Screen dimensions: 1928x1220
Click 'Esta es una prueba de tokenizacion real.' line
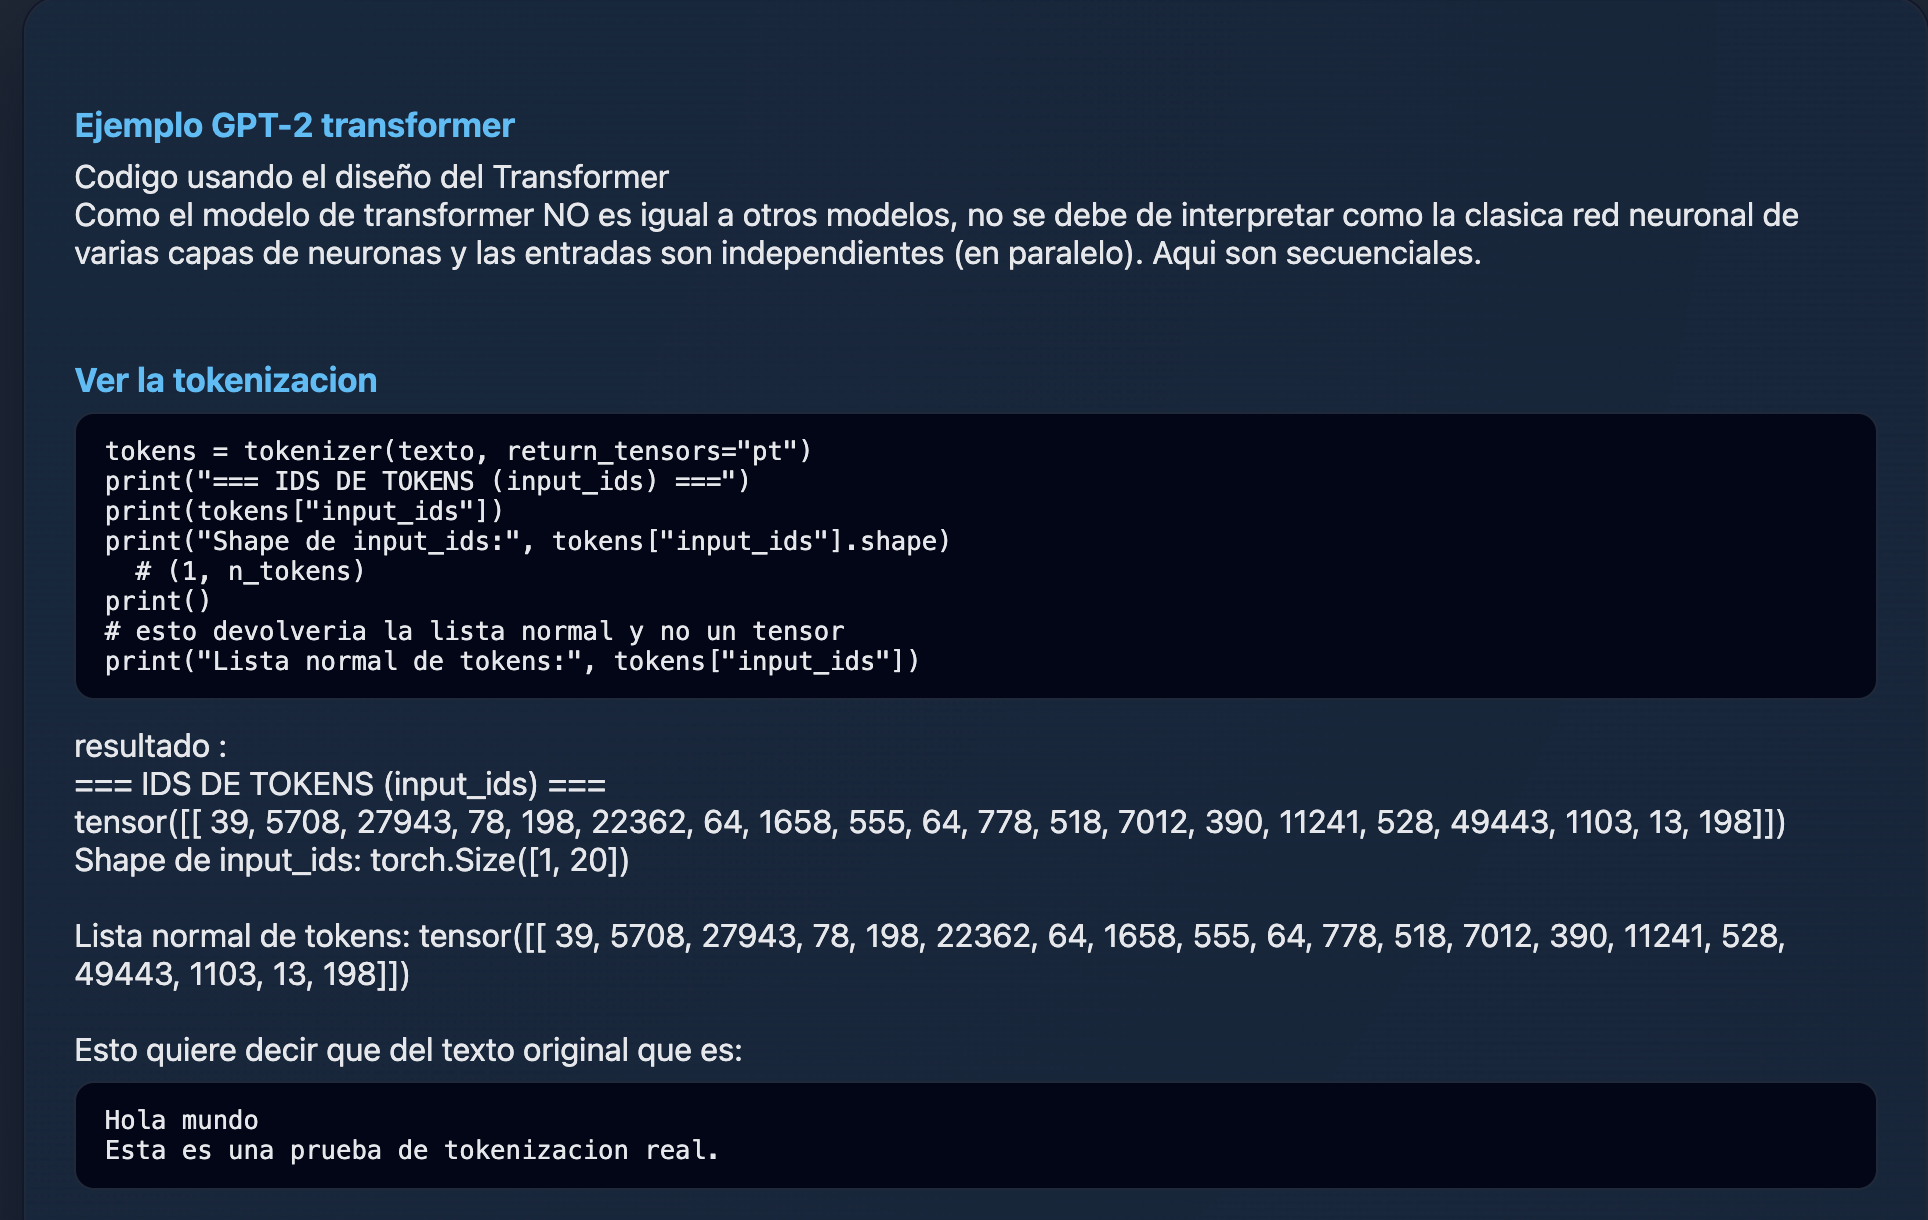412,1150
